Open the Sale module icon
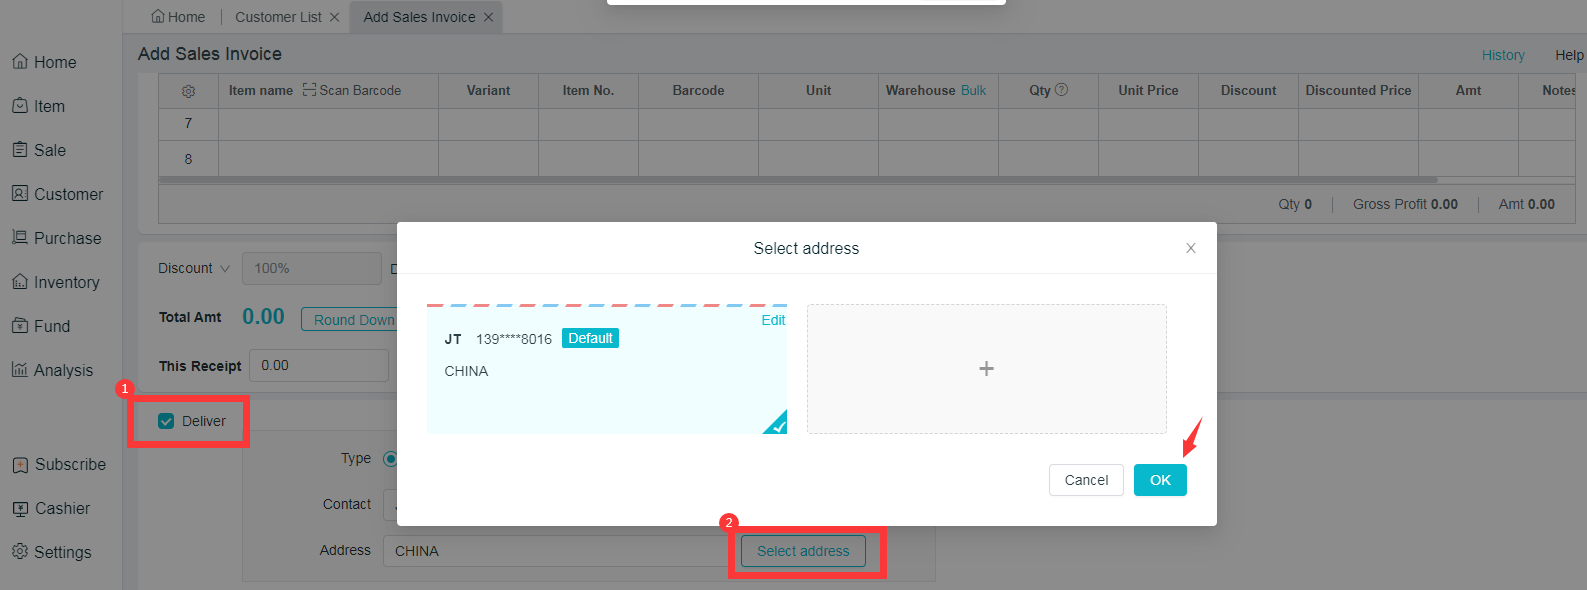 coord(20,150)
